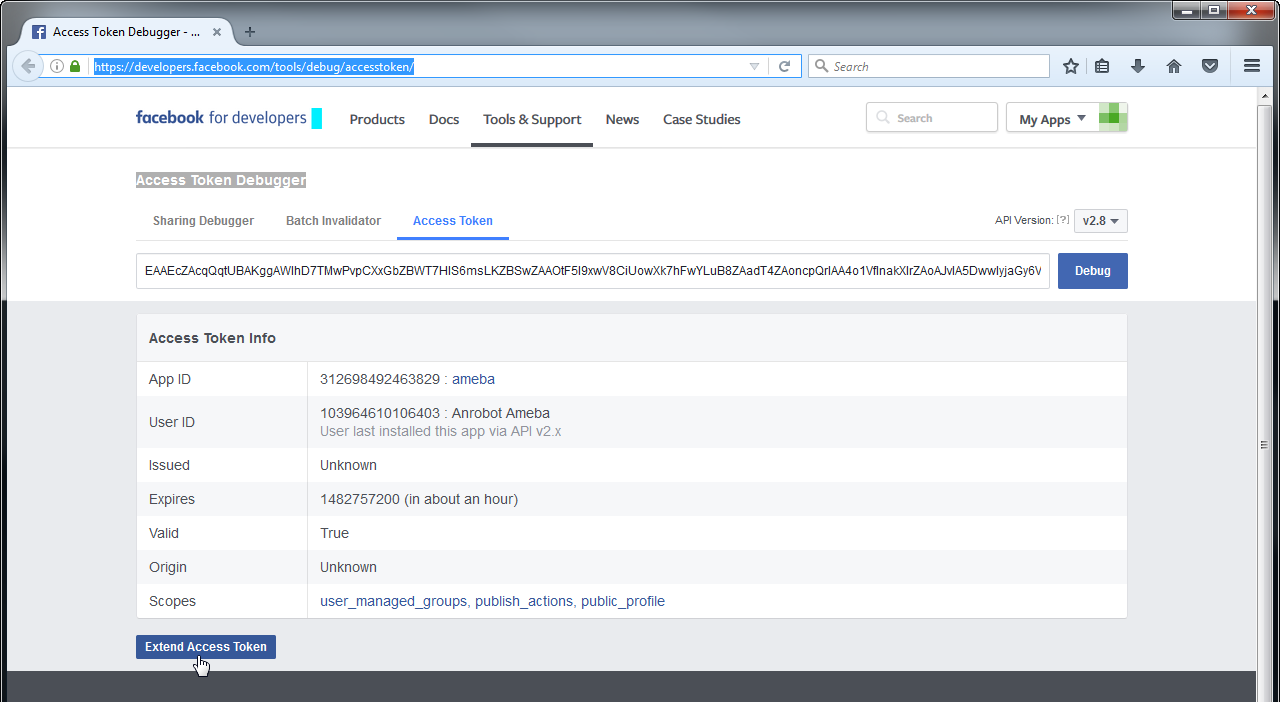Select the Access Token Debugger browser tab
Image resolution: width=1280 pixels, height=702 pixels.
[127, 32]
